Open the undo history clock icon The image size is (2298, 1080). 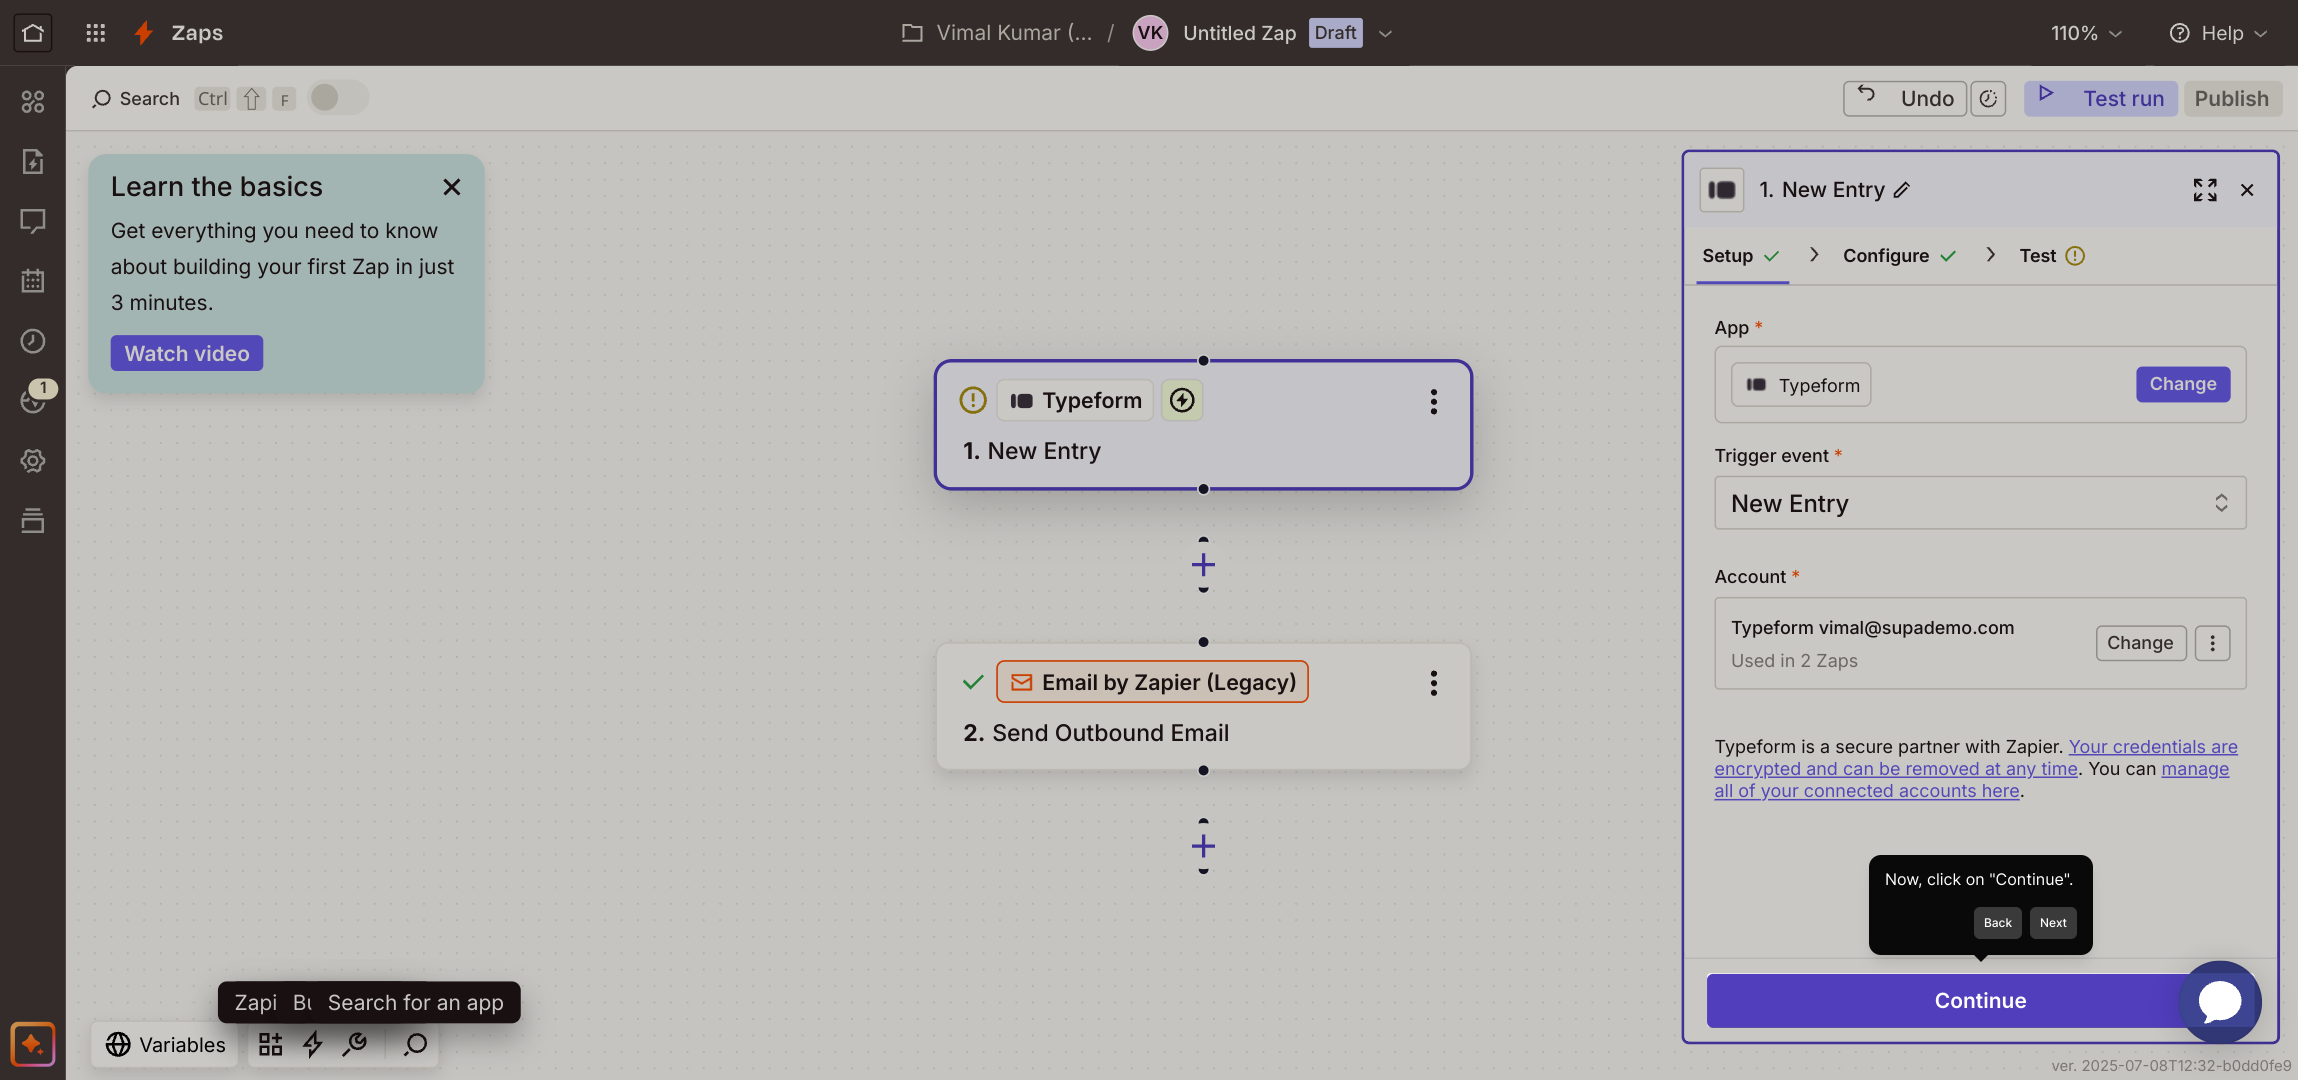click(x=1988, y=98)
